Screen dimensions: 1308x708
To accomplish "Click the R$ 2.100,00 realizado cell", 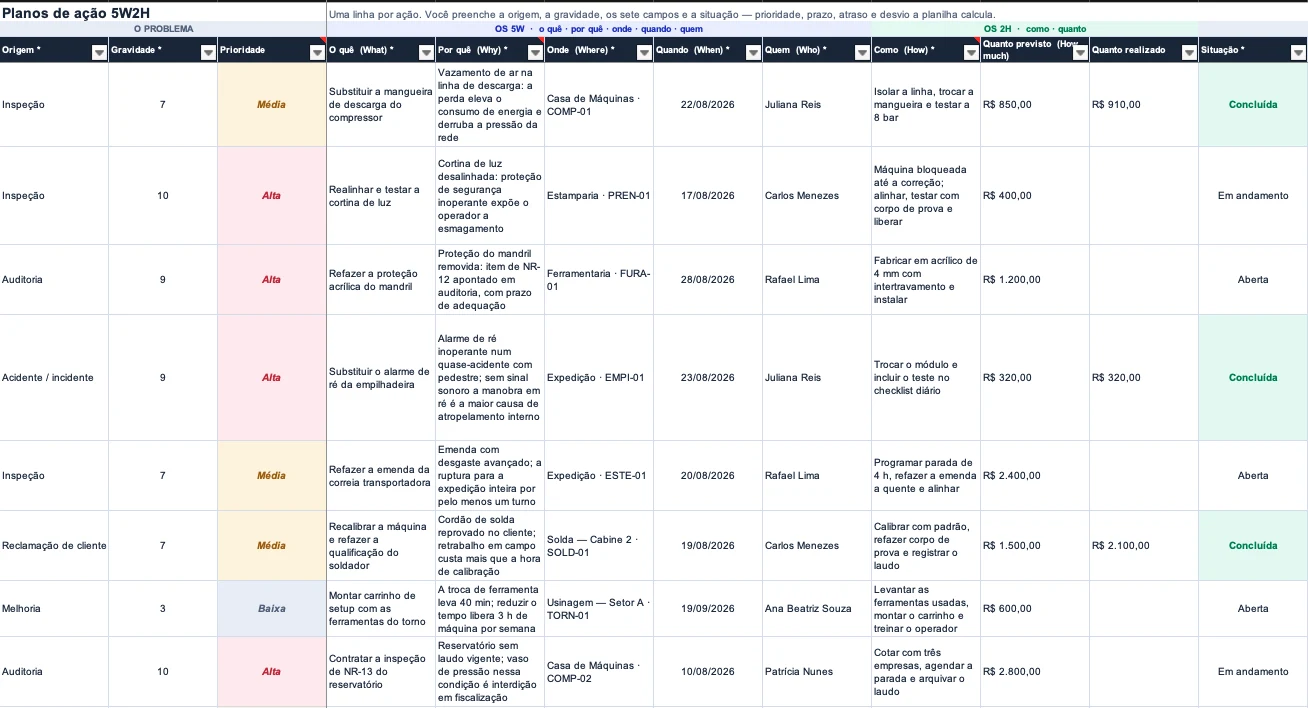I will click(x=1144, y=546).
